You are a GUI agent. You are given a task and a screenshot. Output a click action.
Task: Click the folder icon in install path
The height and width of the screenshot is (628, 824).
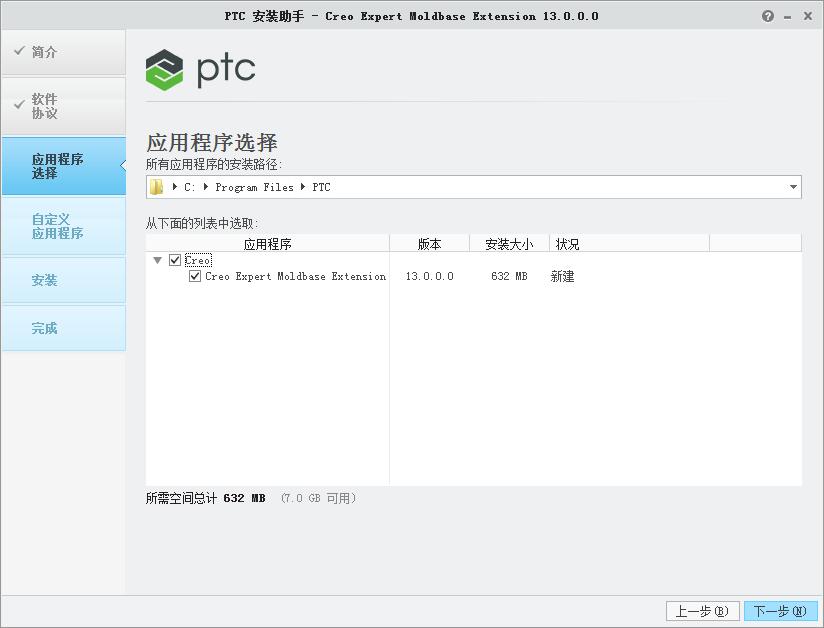(157, 187)
